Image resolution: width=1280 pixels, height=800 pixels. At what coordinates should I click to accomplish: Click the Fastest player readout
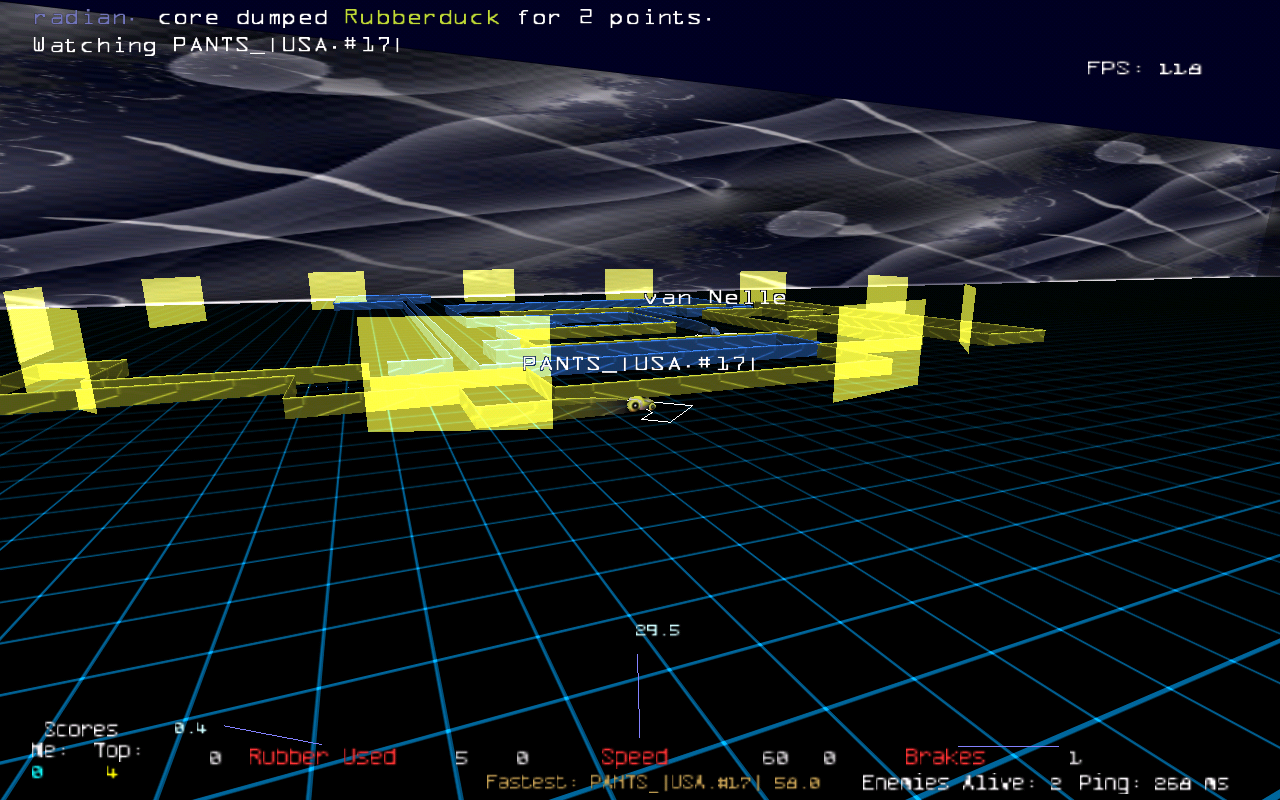coord(652,783)
